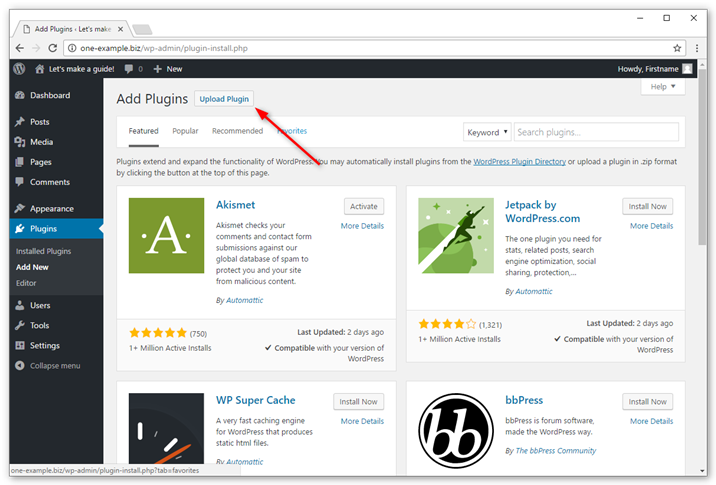716x485 pixels.
Task: Select Add New in Plugins submenu
Action: click(32, 267)
